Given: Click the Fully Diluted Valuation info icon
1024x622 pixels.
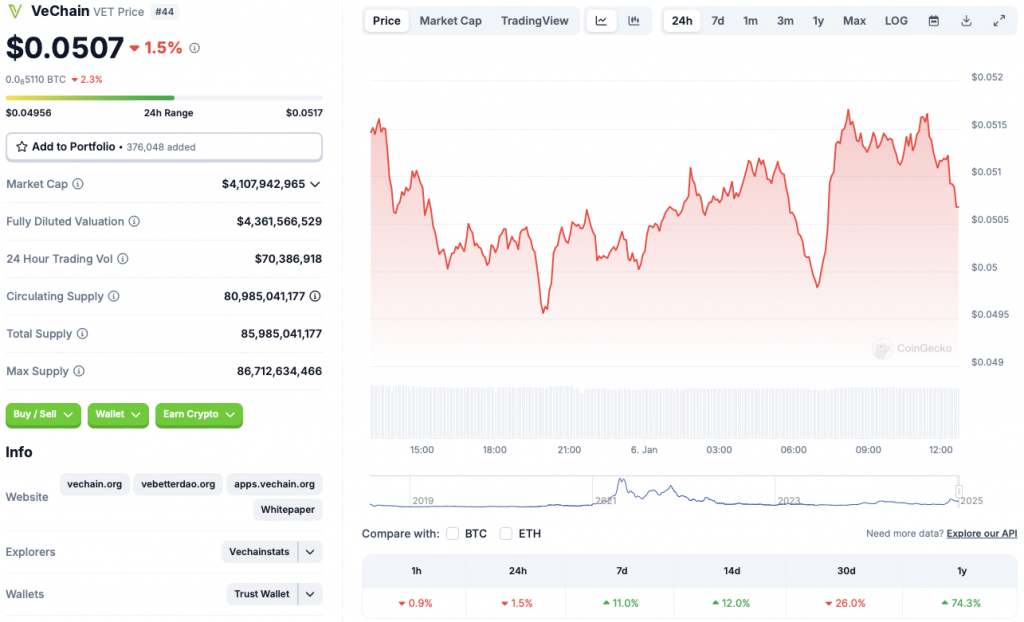Looking at the screenshot, I should pos(134,221).
